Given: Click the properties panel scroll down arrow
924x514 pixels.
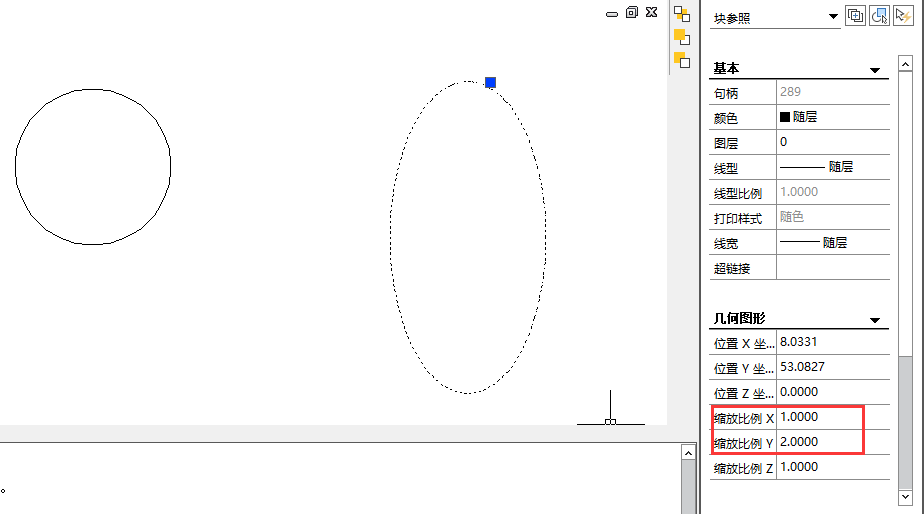Looking at the screenshot, I should [x=906, y=496].
